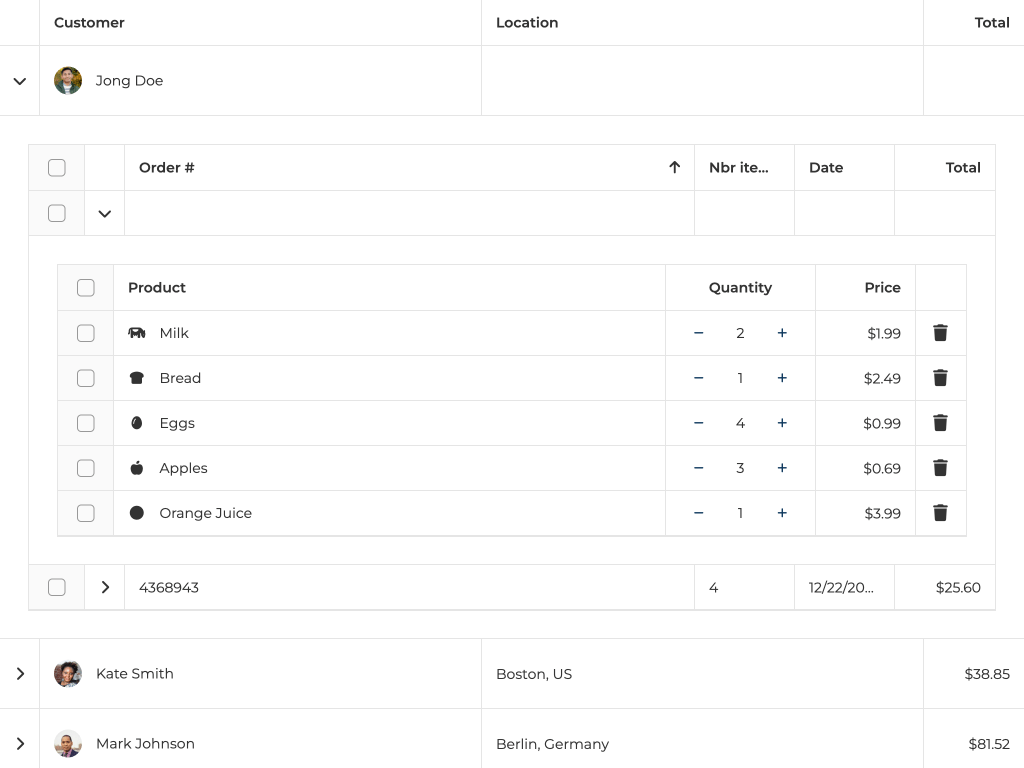The image size is (1024, 768).
Task: Increase Eggs quantity by one
Action: pyautogui.click(x=782, y=423)
